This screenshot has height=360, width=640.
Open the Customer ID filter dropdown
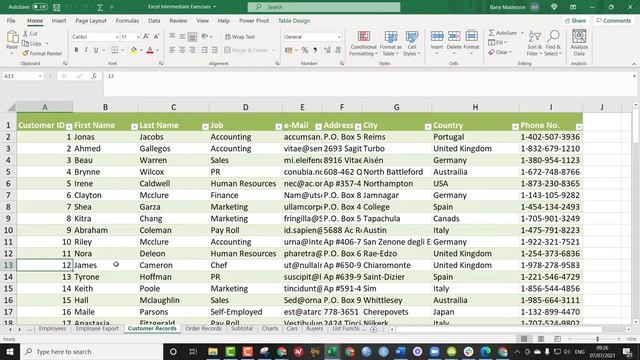click(x=69, y=127)
